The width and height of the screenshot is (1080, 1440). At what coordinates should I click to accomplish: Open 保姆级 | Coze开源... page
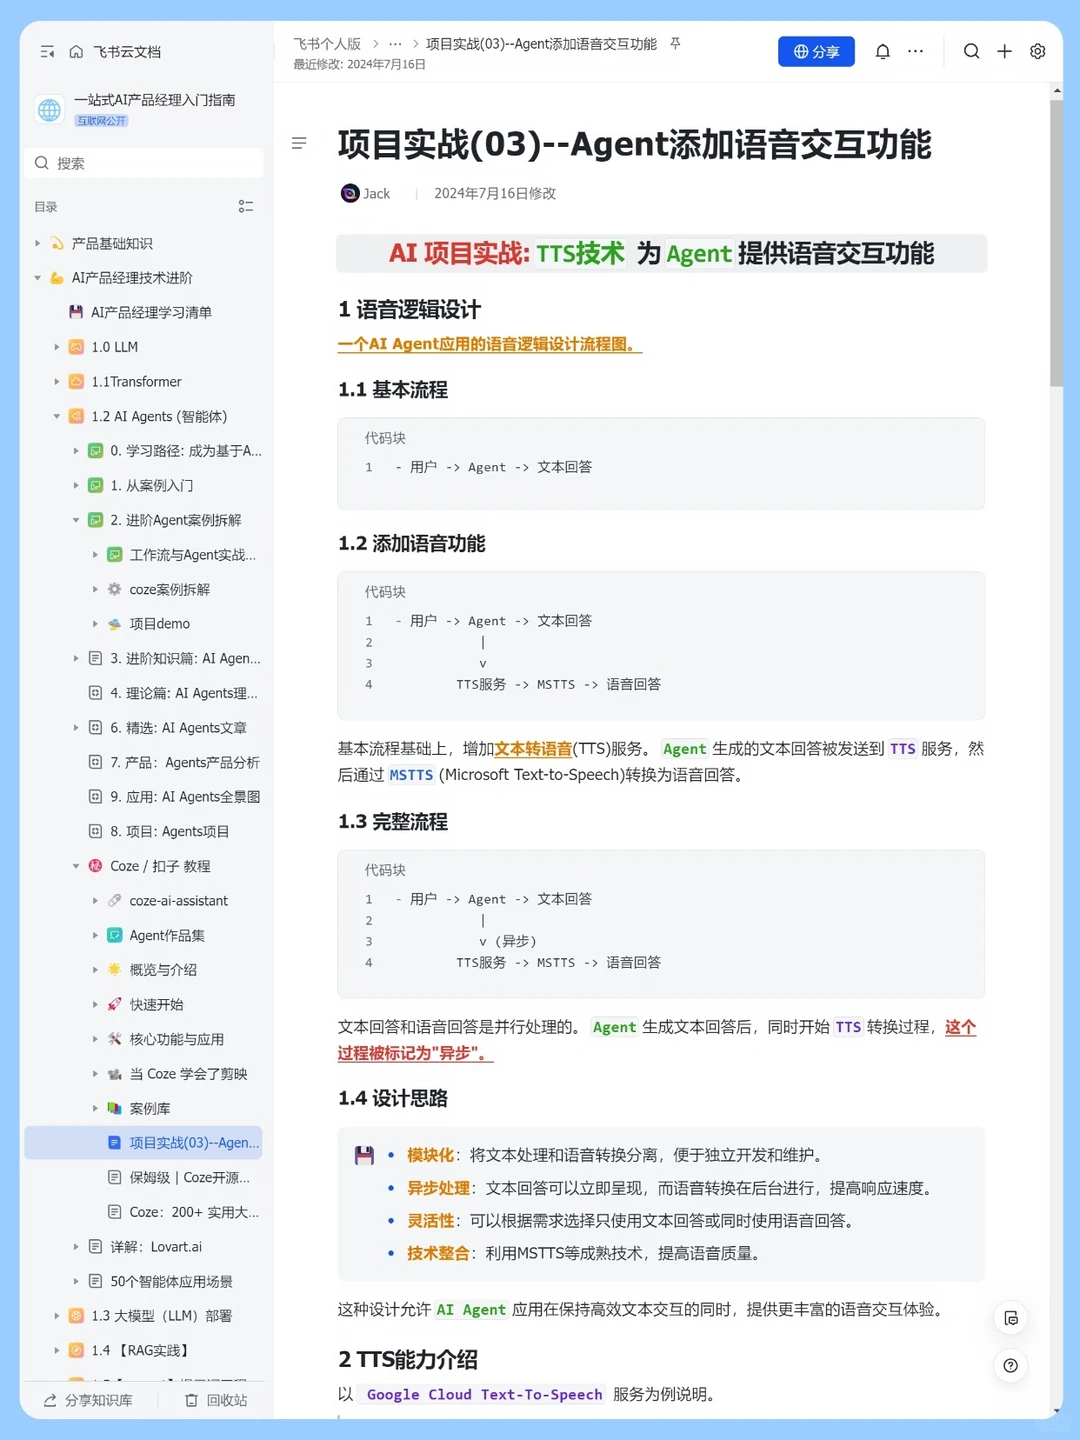(x=190, y=1177)
